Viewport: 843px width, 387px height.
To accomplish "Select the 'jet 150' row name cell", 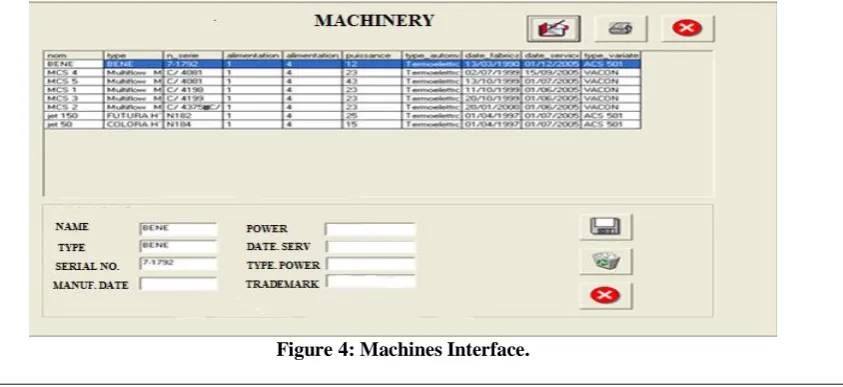I will click(x=74, y=116).
